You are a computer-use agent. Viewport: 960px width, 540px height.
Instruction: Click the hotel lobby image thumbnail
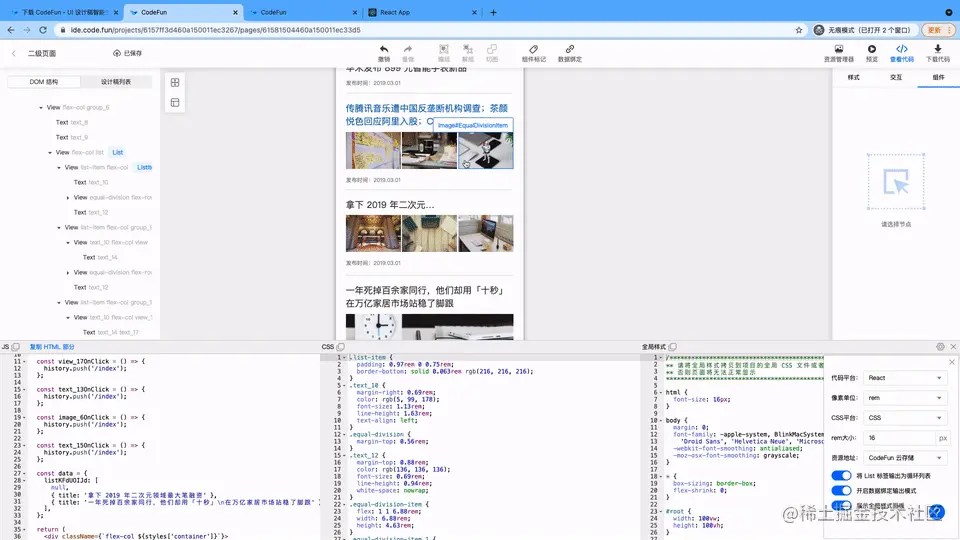click(x=373, y=233)
